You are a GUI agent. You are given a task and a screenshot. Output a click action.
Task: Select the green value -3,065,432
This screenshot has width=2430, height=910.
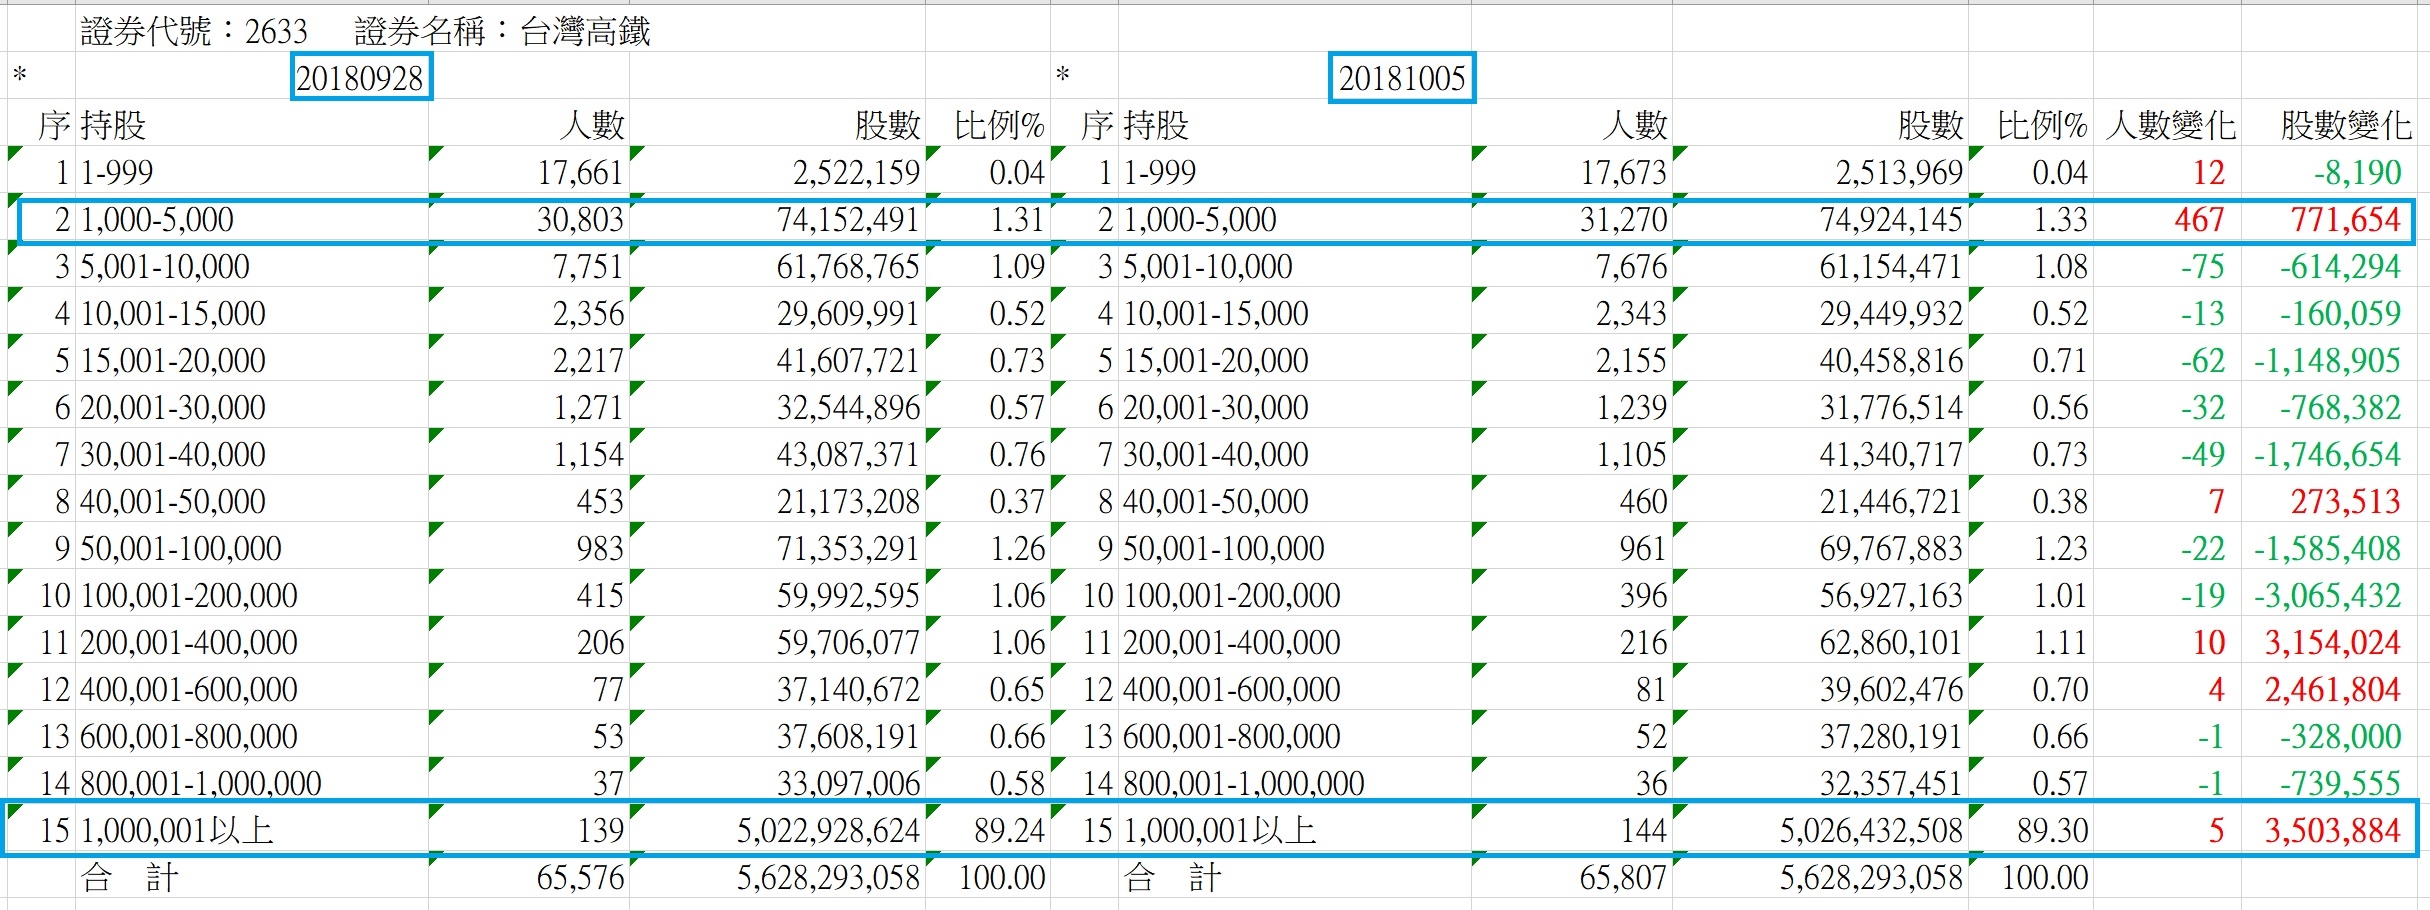tap(2327, 595)
